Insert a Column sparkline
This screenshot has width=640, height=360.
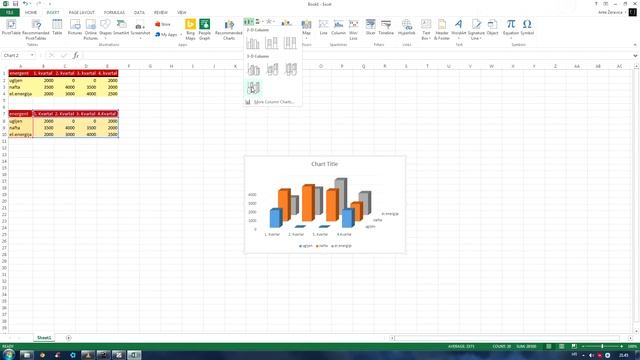[x=338, y=27]
